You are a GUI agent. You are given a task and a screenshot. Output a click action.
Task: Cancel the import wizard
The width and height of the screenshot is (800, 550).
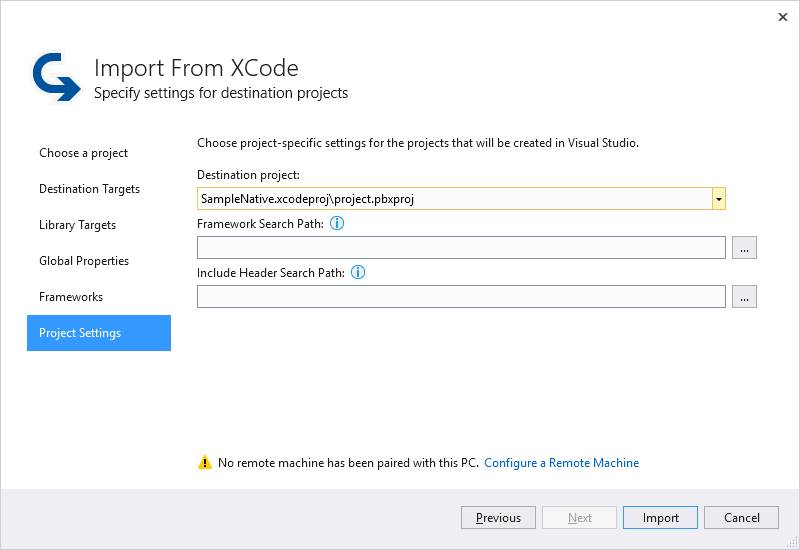pos(741,518)
